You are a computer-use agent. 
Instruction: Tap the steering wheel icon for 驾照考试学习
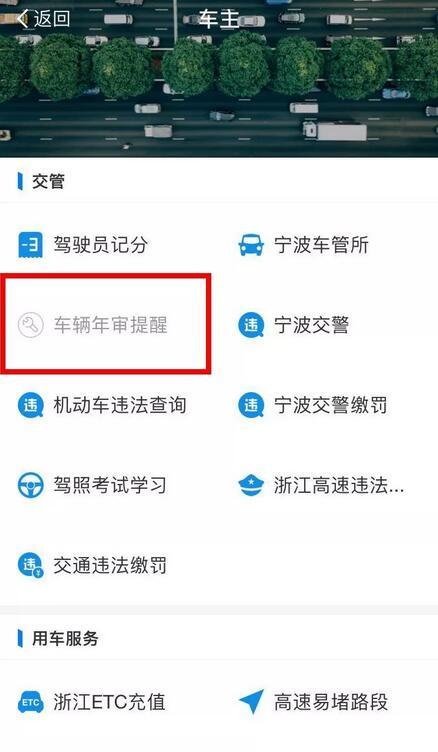[x=30, y=485]
